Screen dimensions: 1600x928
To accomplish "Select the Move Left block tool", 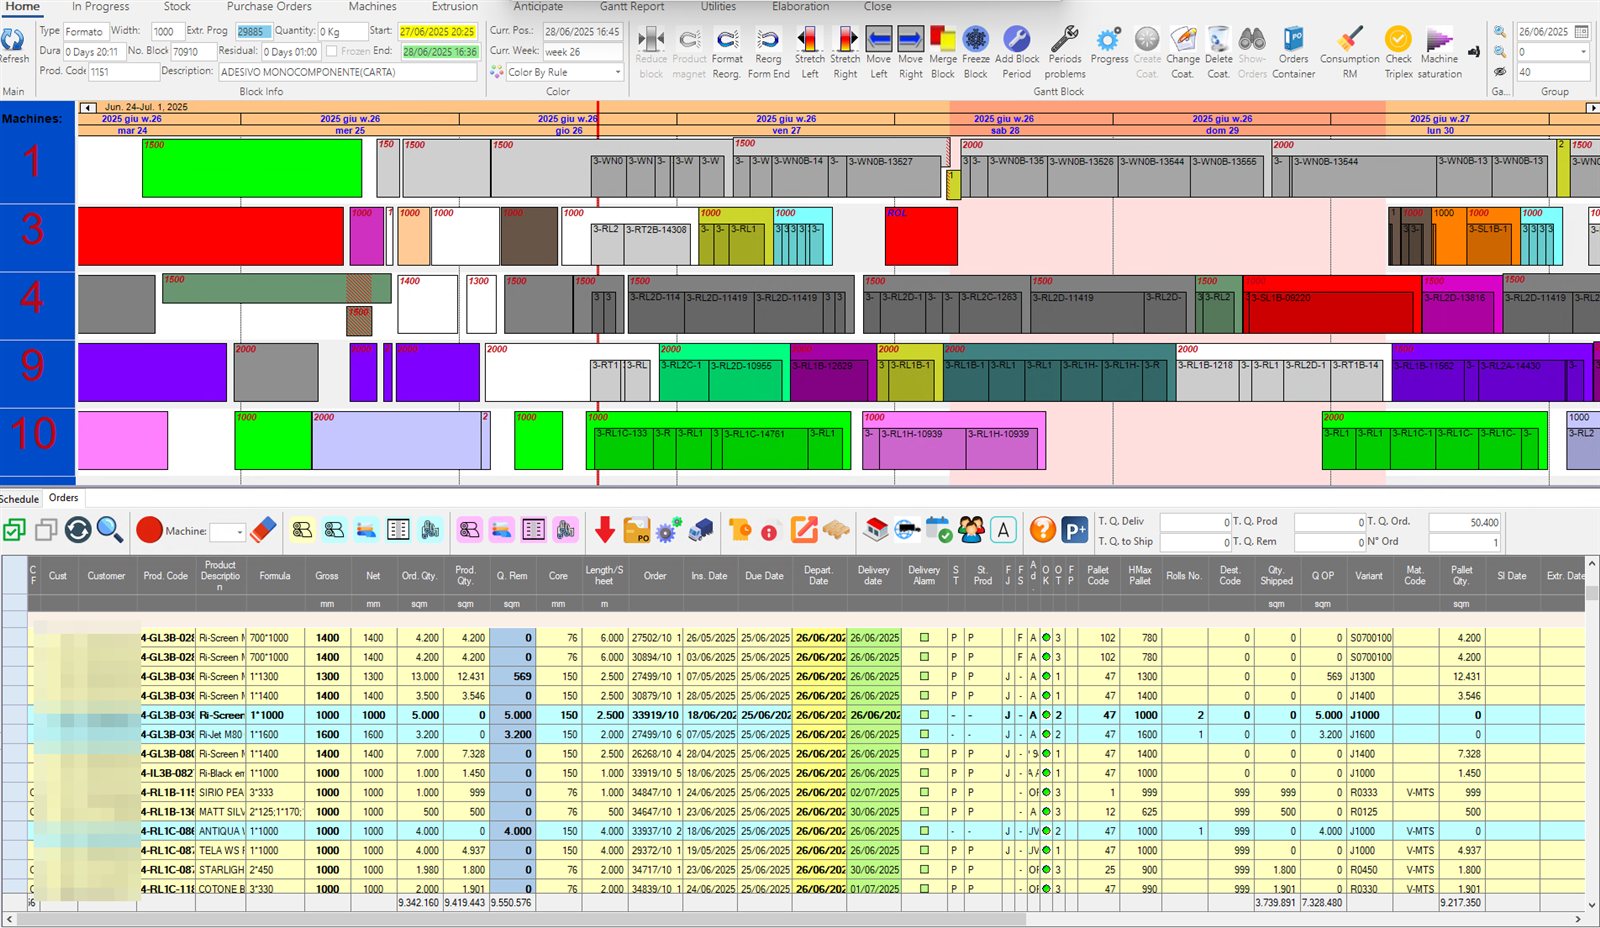I will [878, 40].
